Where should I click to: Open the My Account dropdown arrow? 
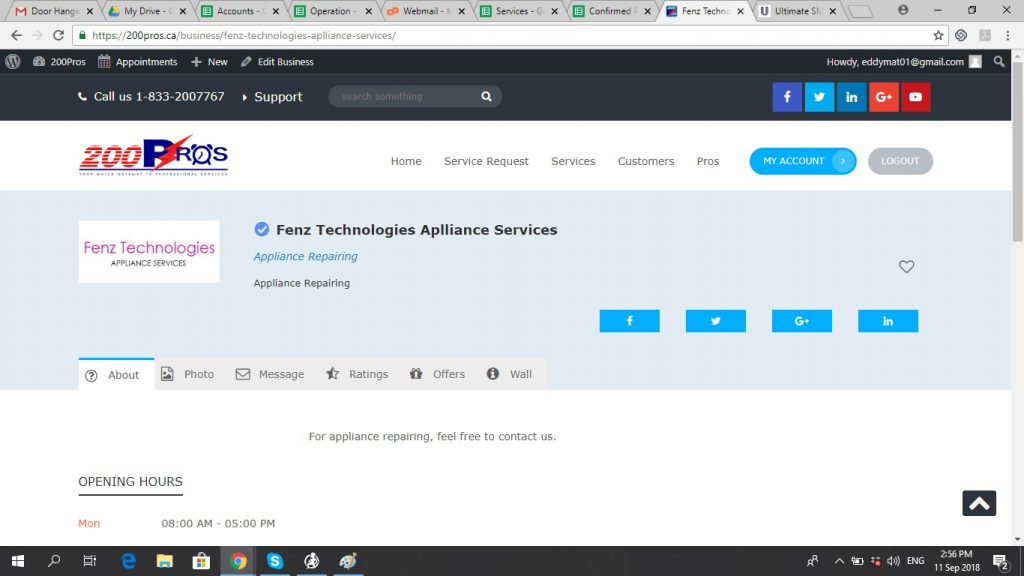pos(843,161)
